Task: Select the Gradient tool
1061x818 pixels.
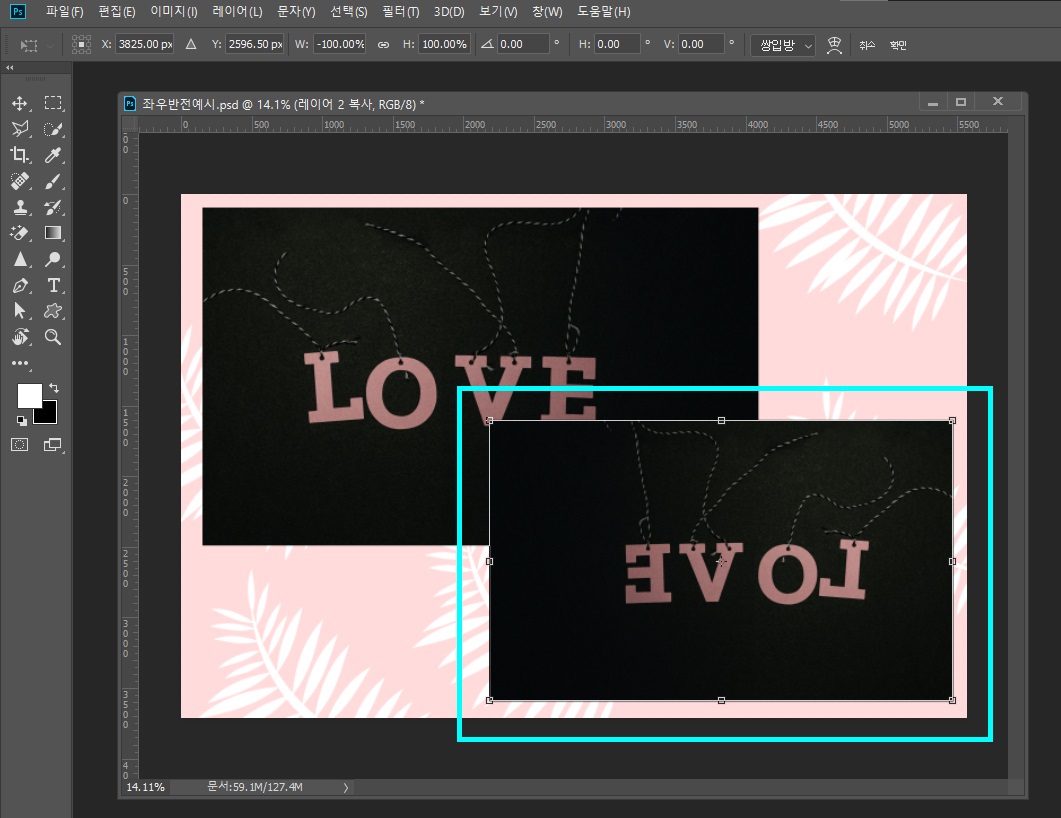Action: coord(53,233)
